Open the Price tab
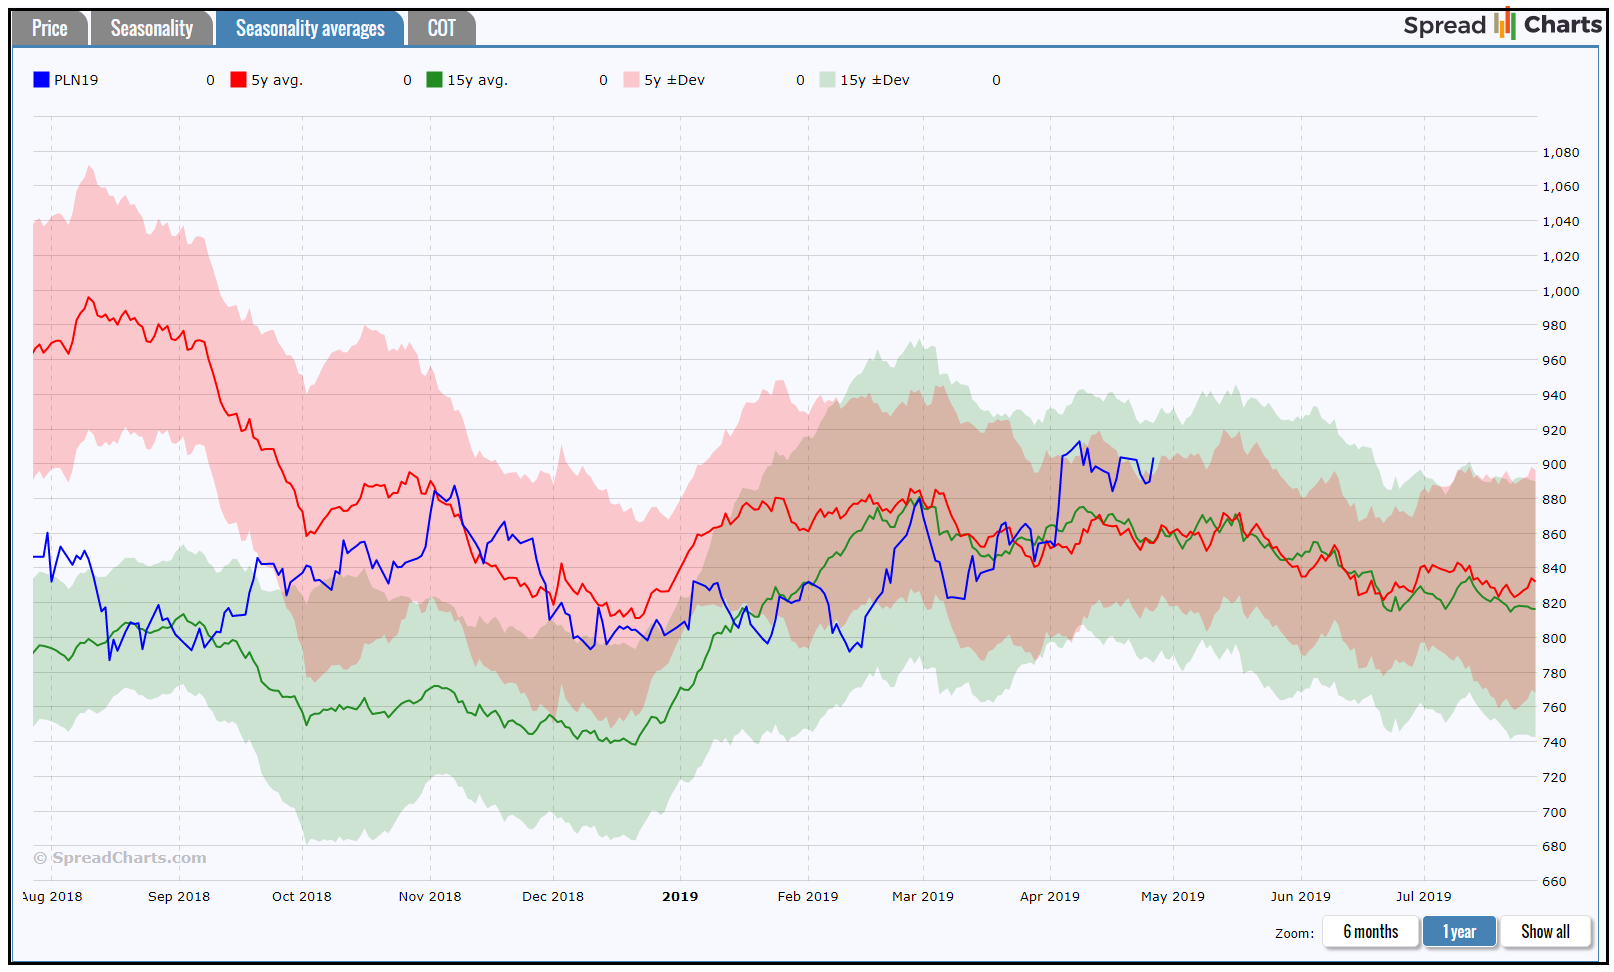Viewport: 1614px width, 972px height. 50,29
